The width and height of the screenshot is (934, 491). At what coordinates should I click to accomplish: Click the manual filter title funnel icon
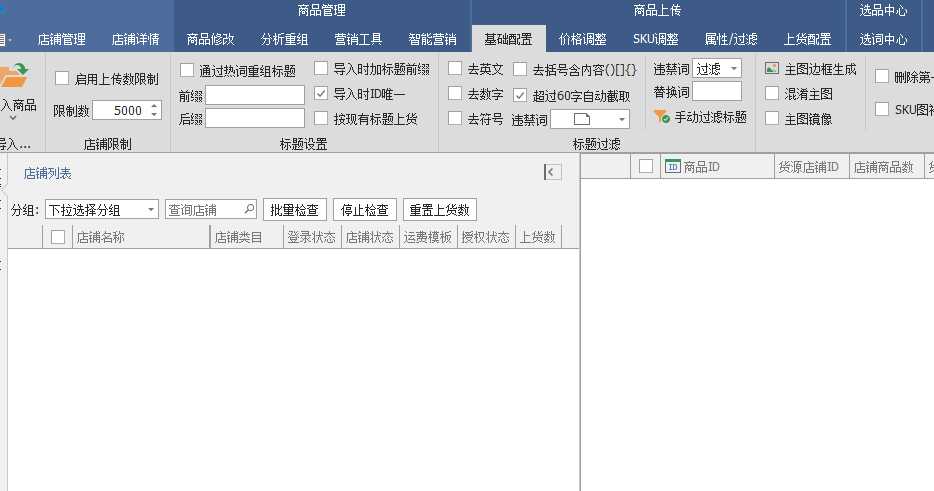tap(661, 117)
